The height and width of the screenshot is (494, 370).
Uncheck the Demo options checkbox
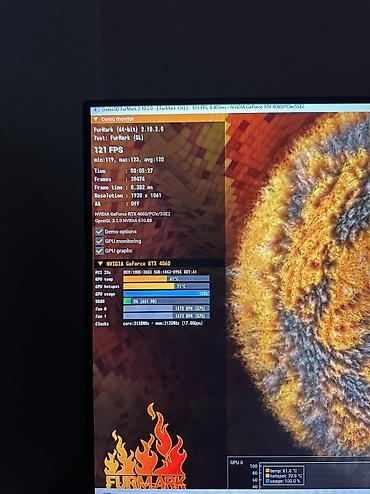99,231
